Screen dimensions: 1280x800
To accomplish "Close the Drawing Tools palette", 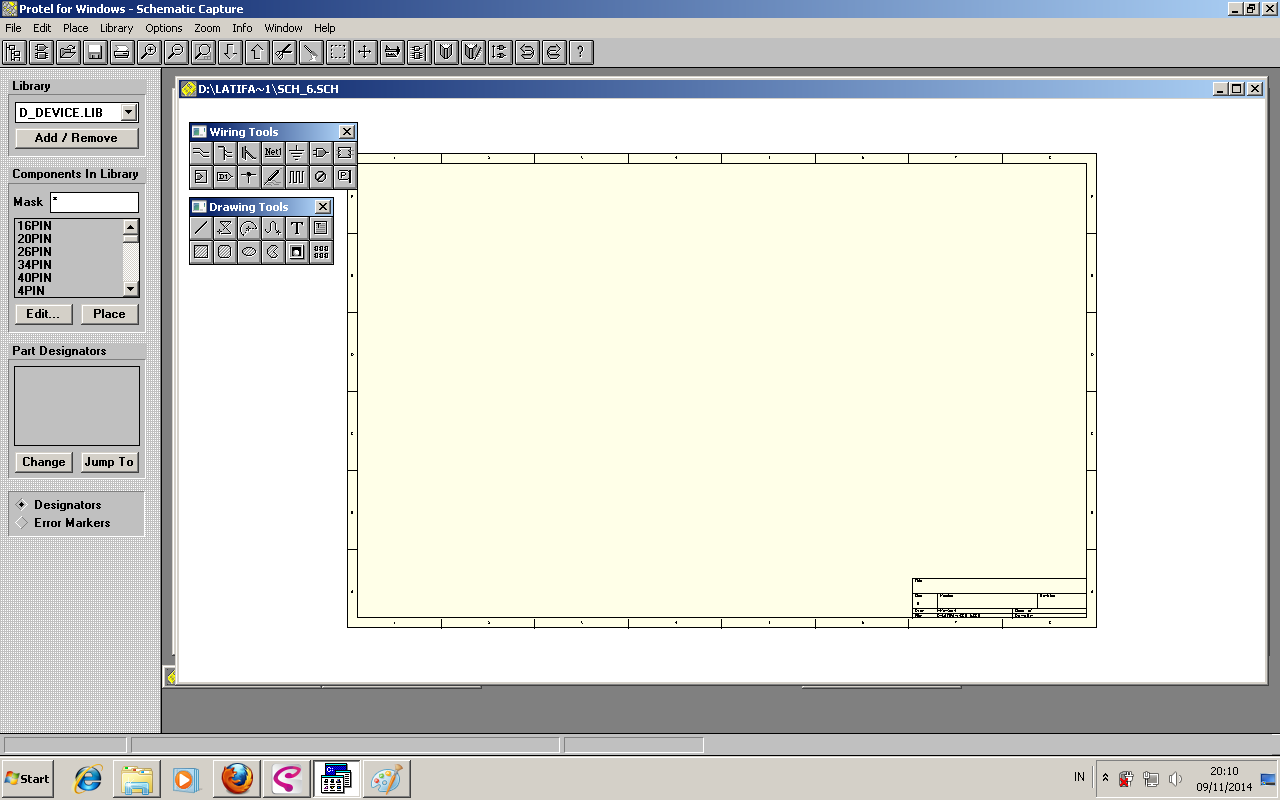I will click(x=322, y=207).
